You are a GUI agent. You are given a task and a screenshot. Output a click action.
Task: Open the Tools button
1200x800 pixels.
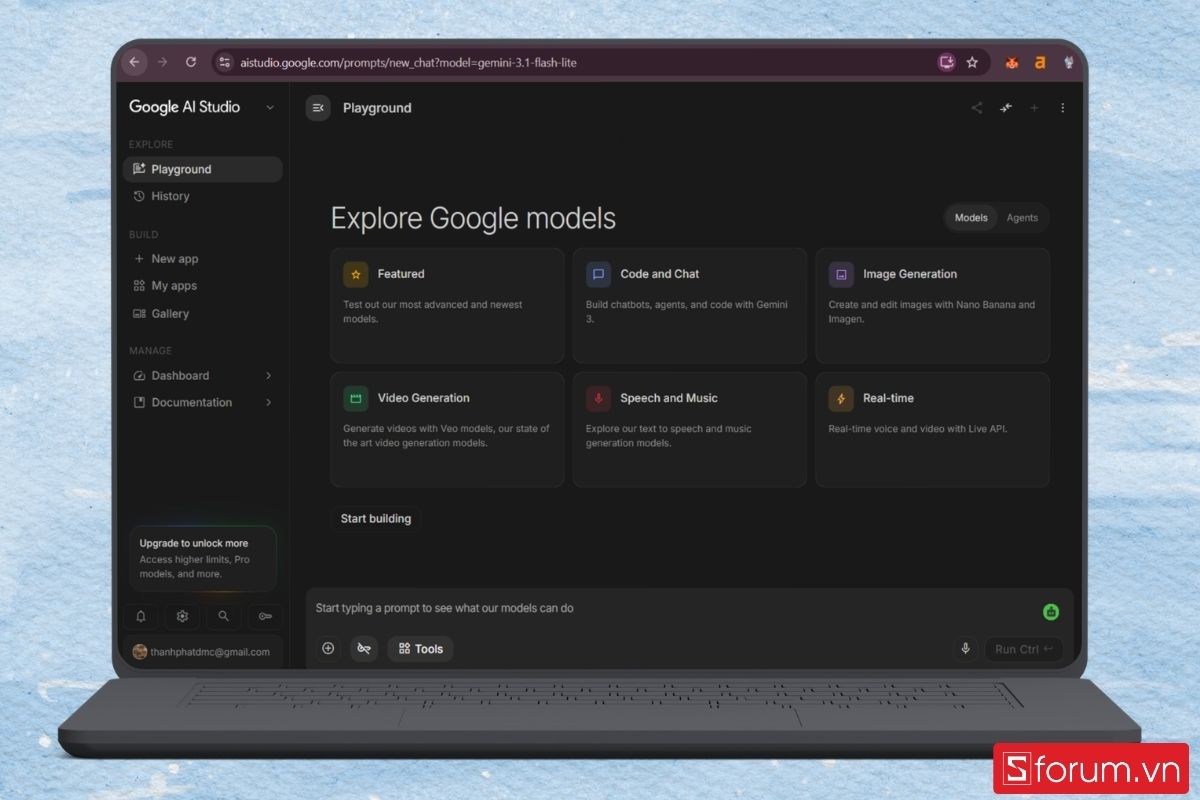[420, 649]
